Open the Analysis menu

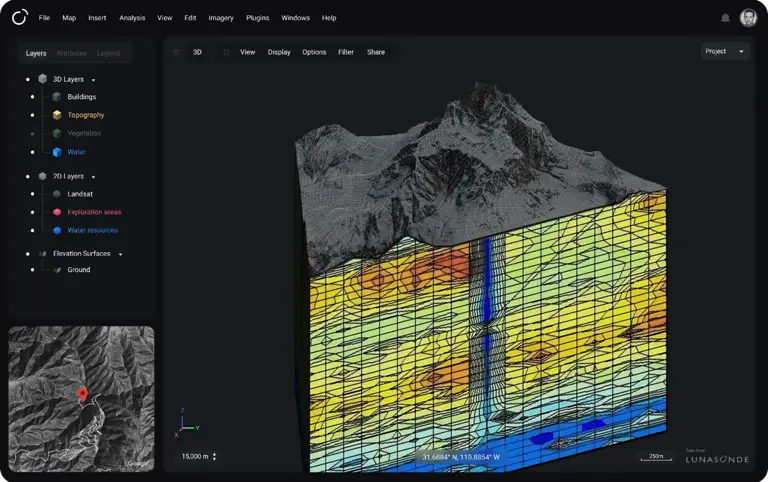click(132, 18)
